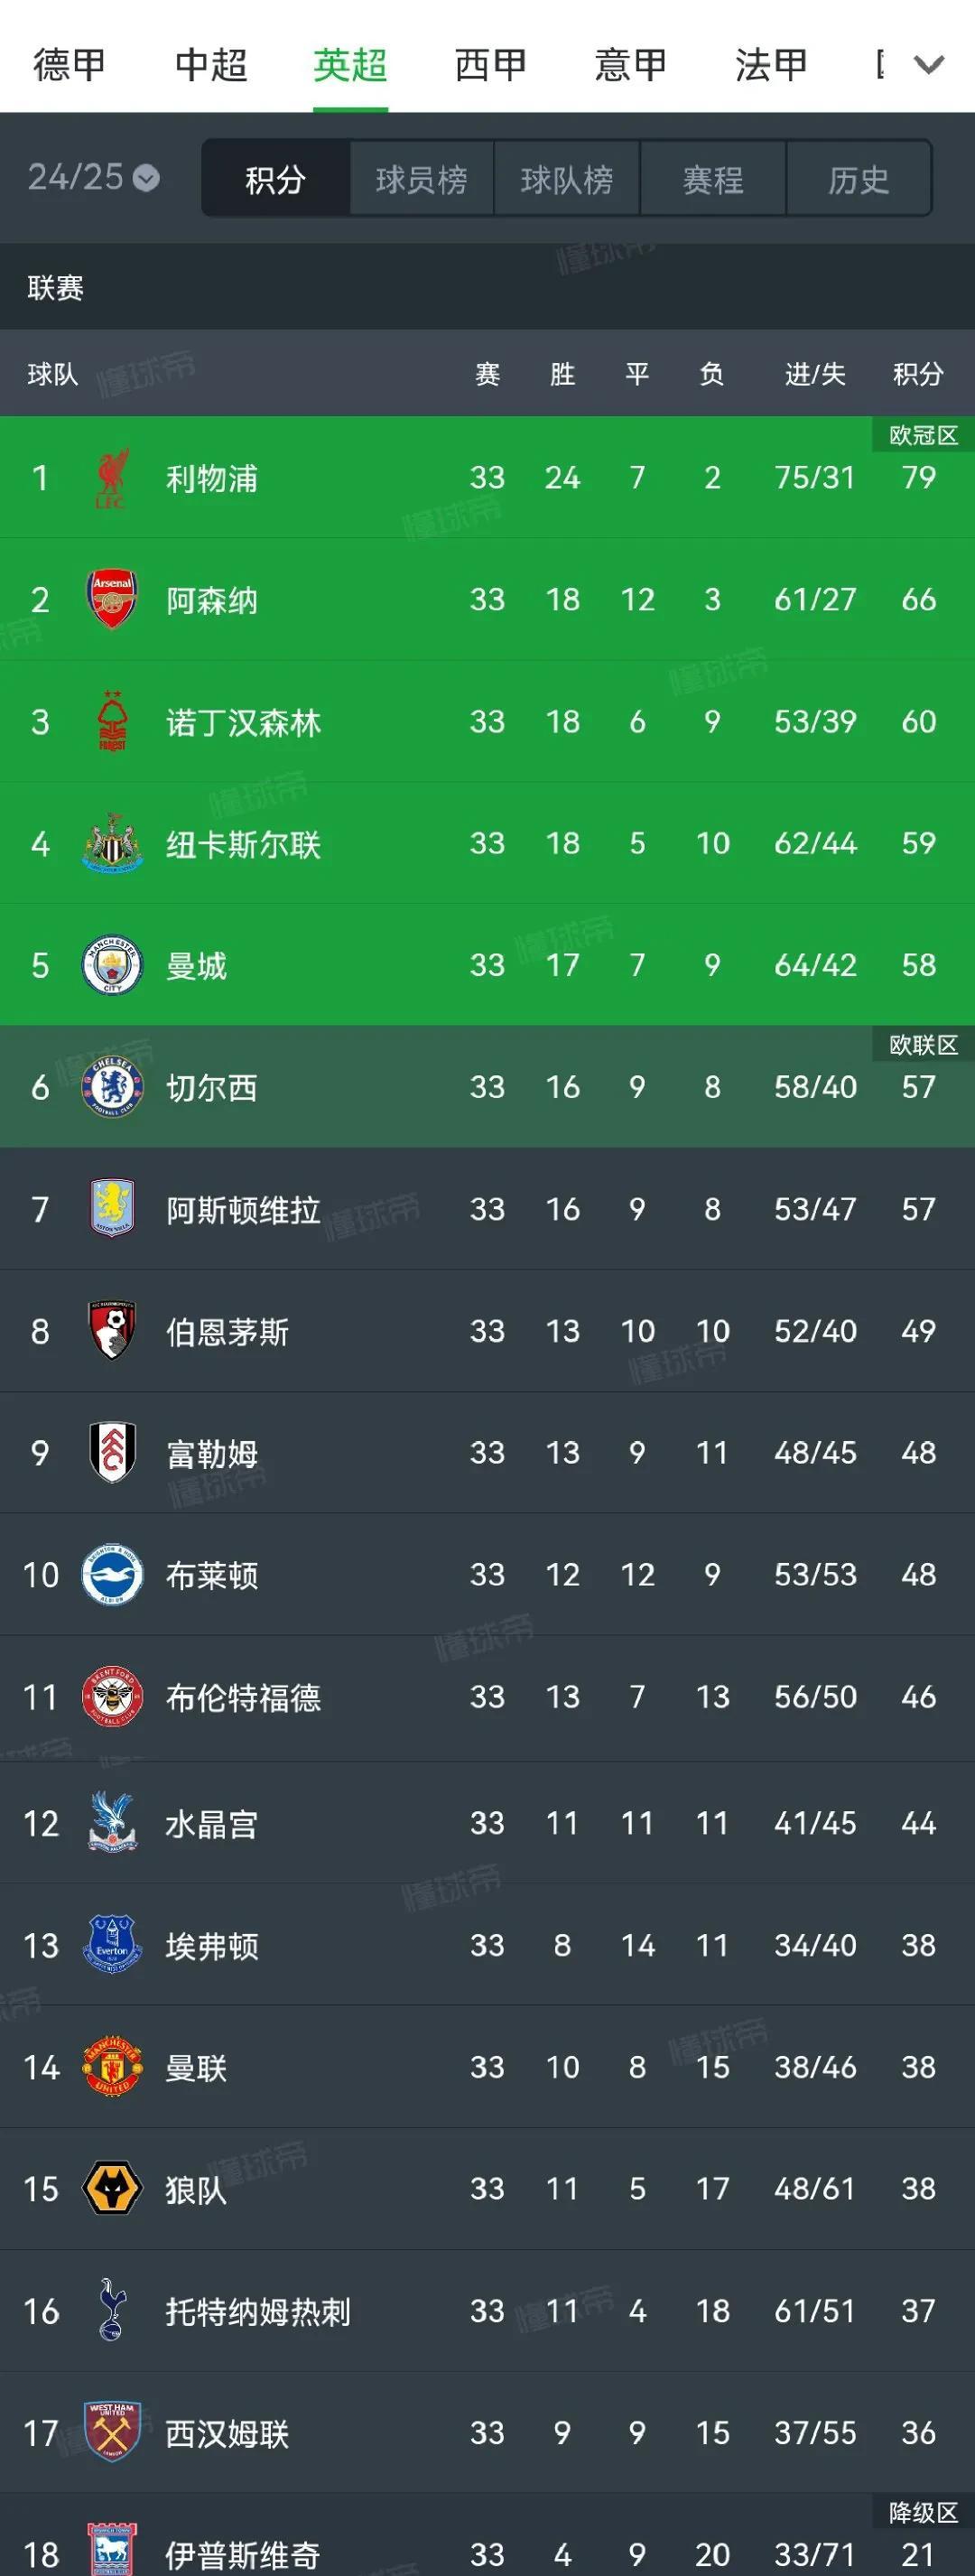Tap the Liverpool club crest
This screenshot has width=975, height=2576.
click(x=112, y=478)
